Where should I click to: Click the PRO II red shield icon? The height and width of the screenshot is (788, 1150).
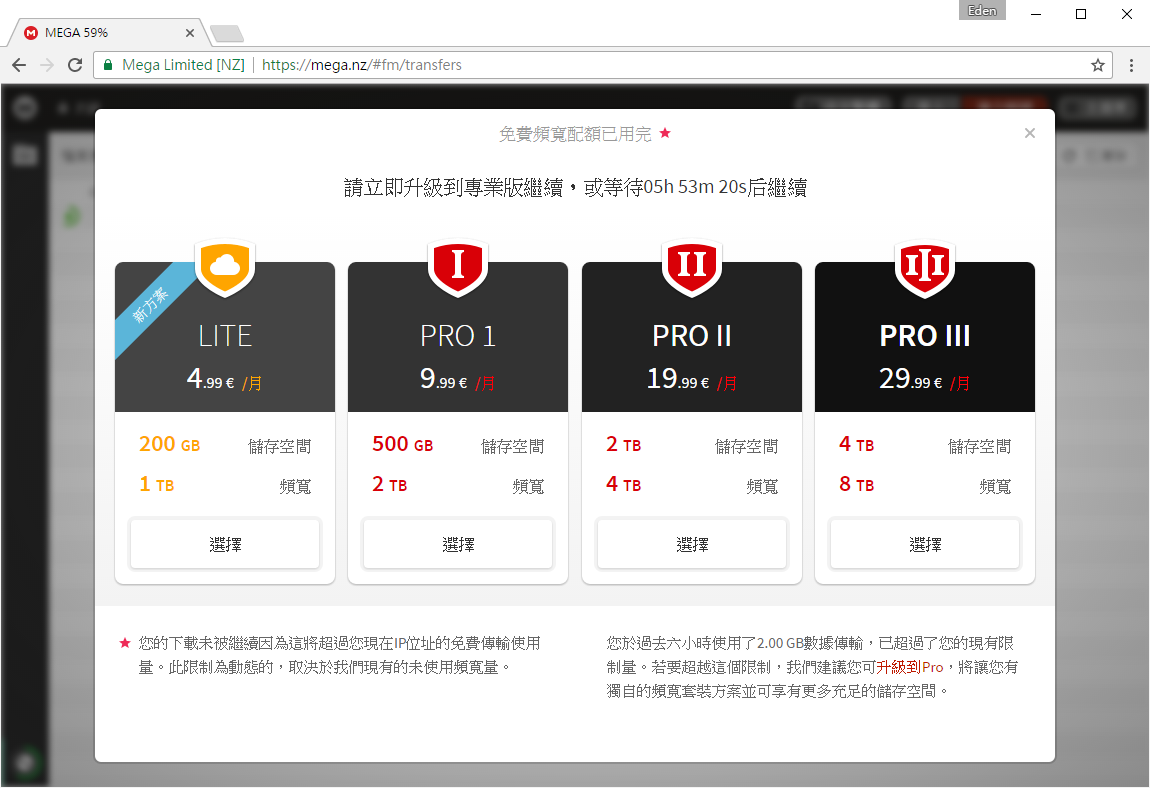click(x=692, y=268)
